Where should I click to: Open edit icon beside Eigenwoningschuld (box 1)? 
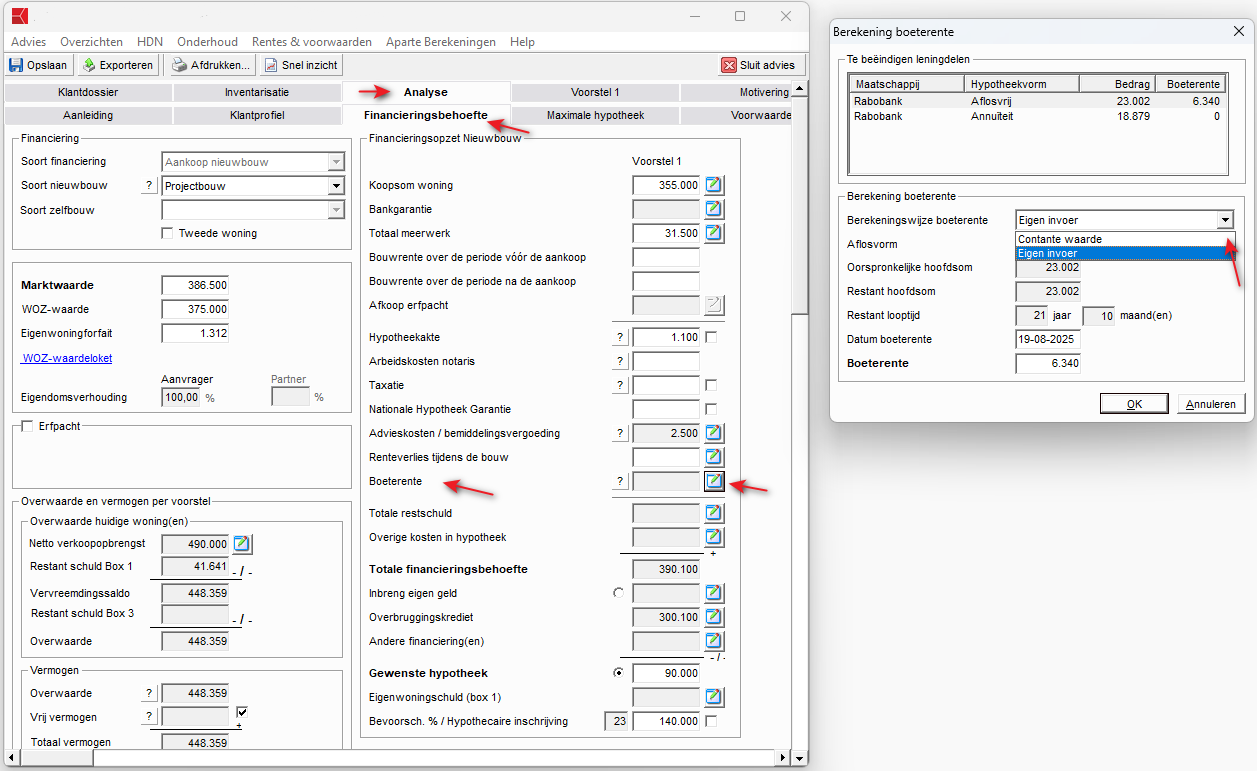coord(714,697)
